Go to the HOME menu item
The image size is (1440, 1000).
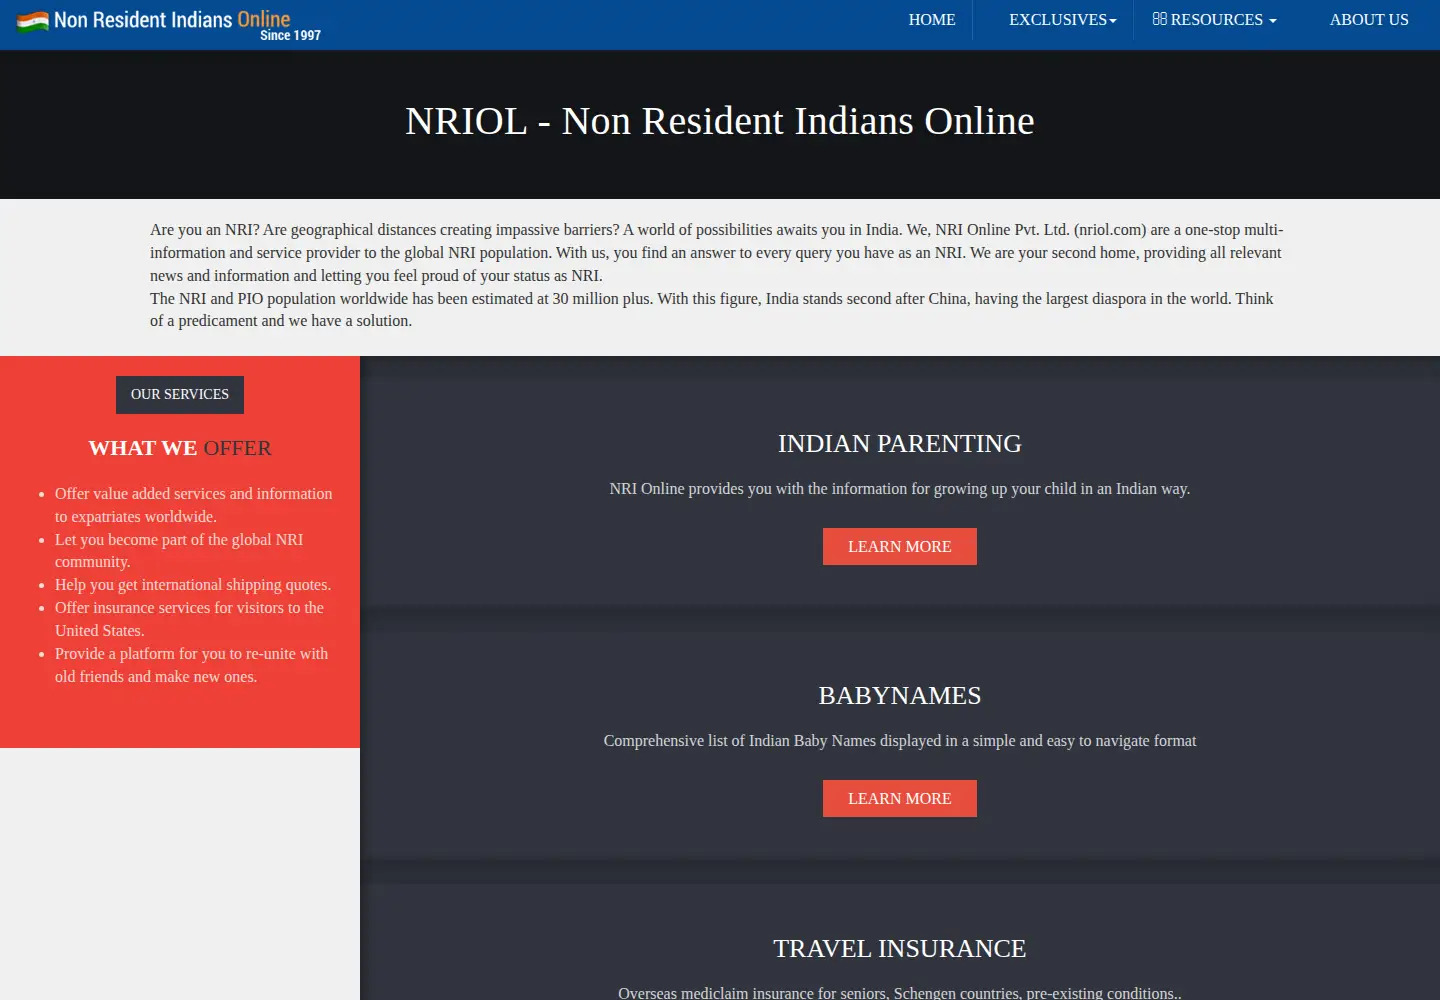(x=932, y=20)
